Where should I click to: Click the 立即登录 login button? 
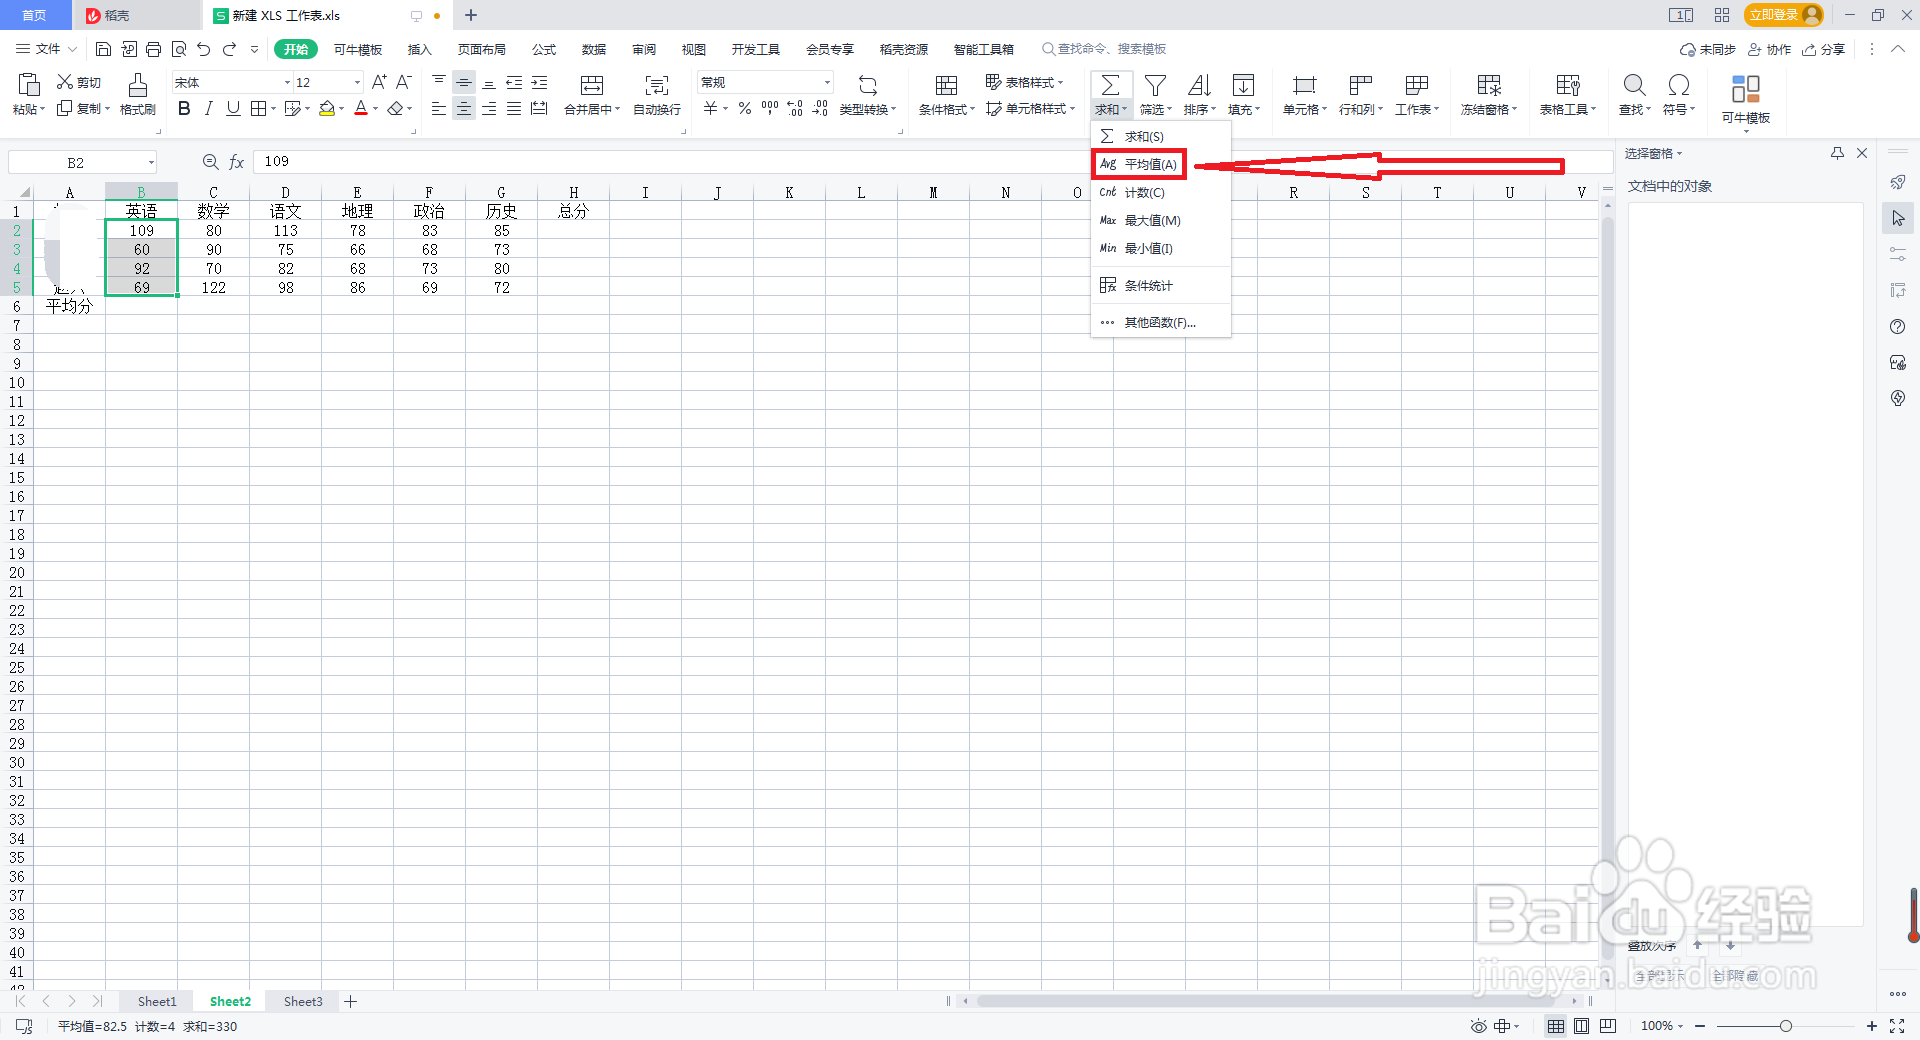(1784, 15)
